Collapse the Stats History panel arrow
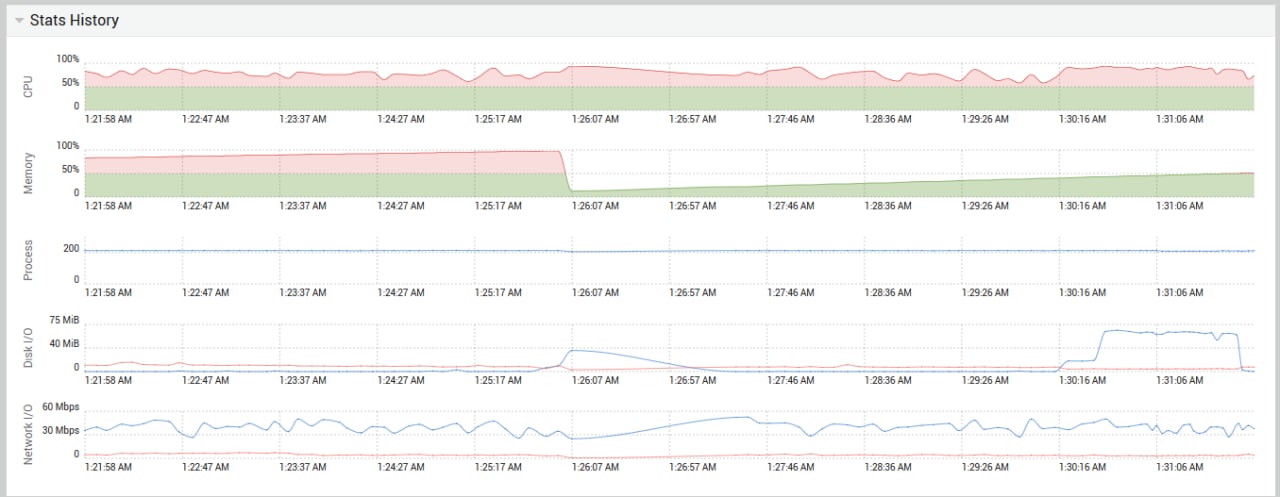This screenshot has width=1280, height=497. pyautogui.click(x=19, y=20)
